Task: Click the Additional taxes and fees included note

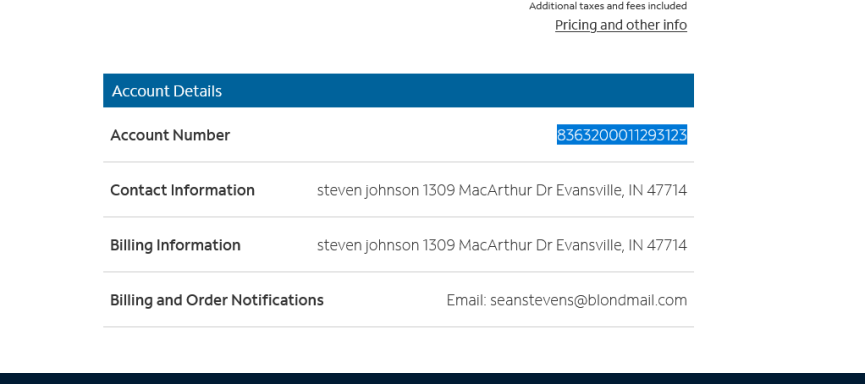Action: point(608,6)
